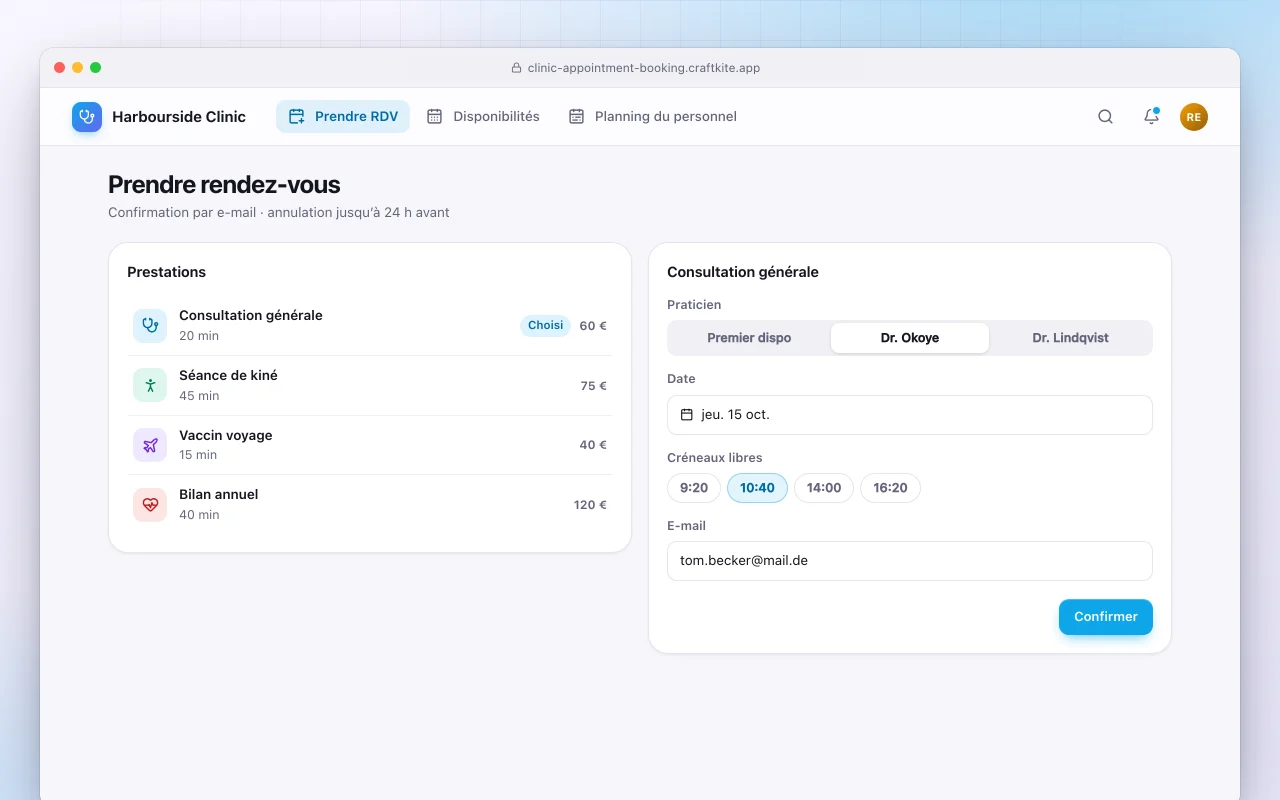
Task: Click the E-mail input field
Action: pos(910,561)
